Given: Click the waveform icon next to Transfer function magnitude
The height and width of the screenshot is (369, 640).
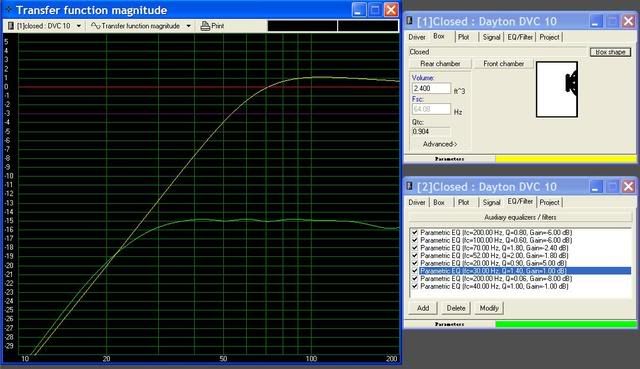Looking at the screenshot, I should point(96,26).
